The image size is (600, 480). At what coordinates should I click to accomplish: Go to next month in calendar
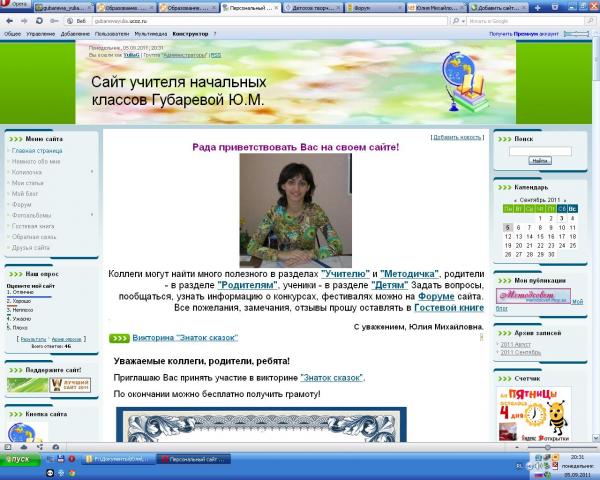click(564, 200)
